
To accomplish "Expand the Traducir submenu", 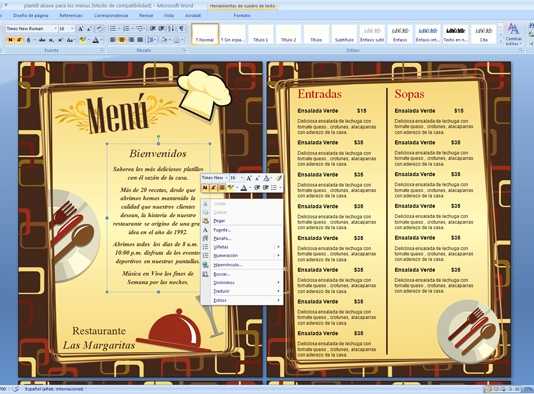I will (242, 291).
